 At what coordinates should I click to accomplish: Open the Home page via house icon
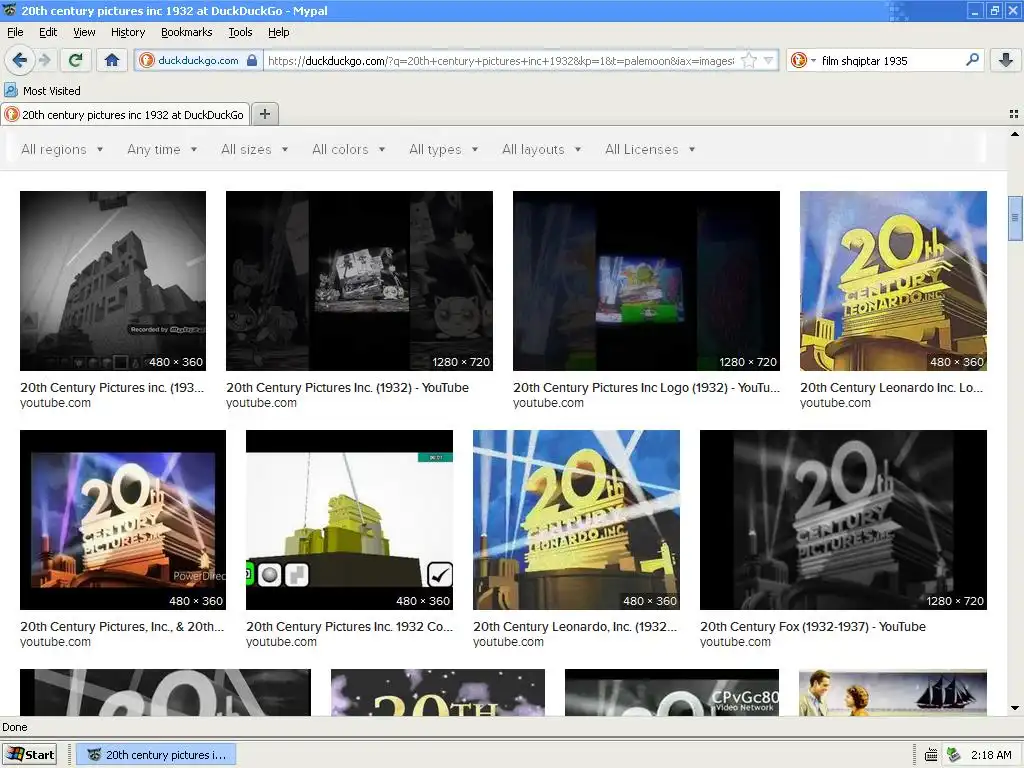112,61
